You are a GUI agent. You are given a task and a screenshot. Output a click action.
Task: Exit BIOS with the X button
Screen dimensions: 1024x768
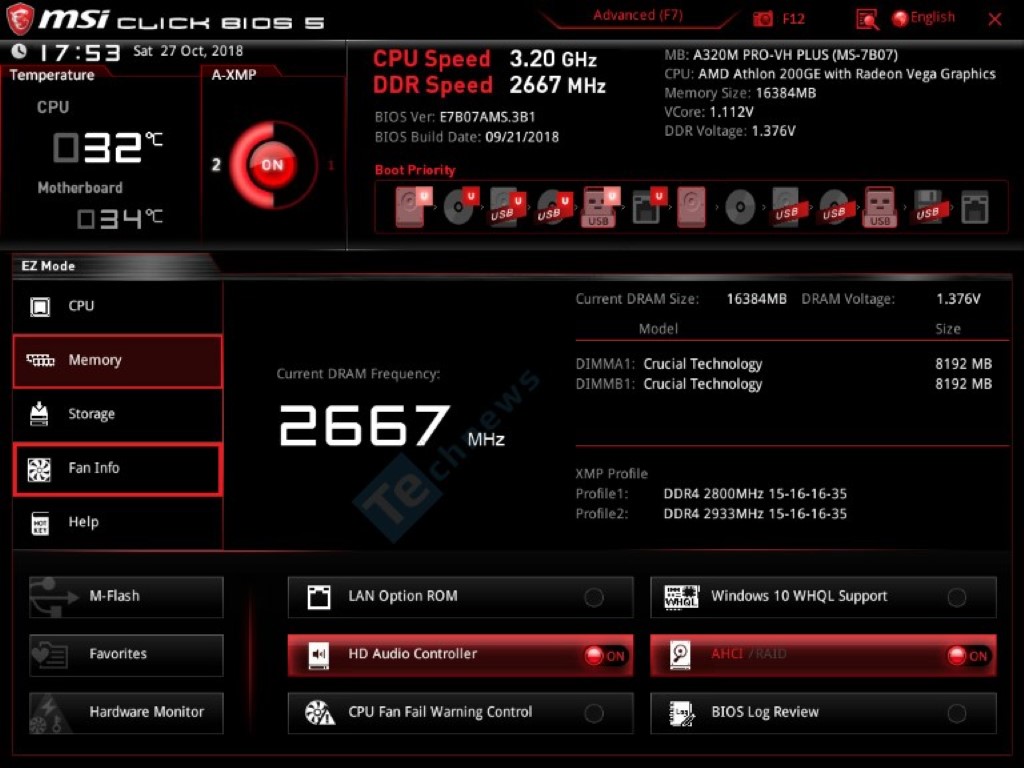[995, 19]
